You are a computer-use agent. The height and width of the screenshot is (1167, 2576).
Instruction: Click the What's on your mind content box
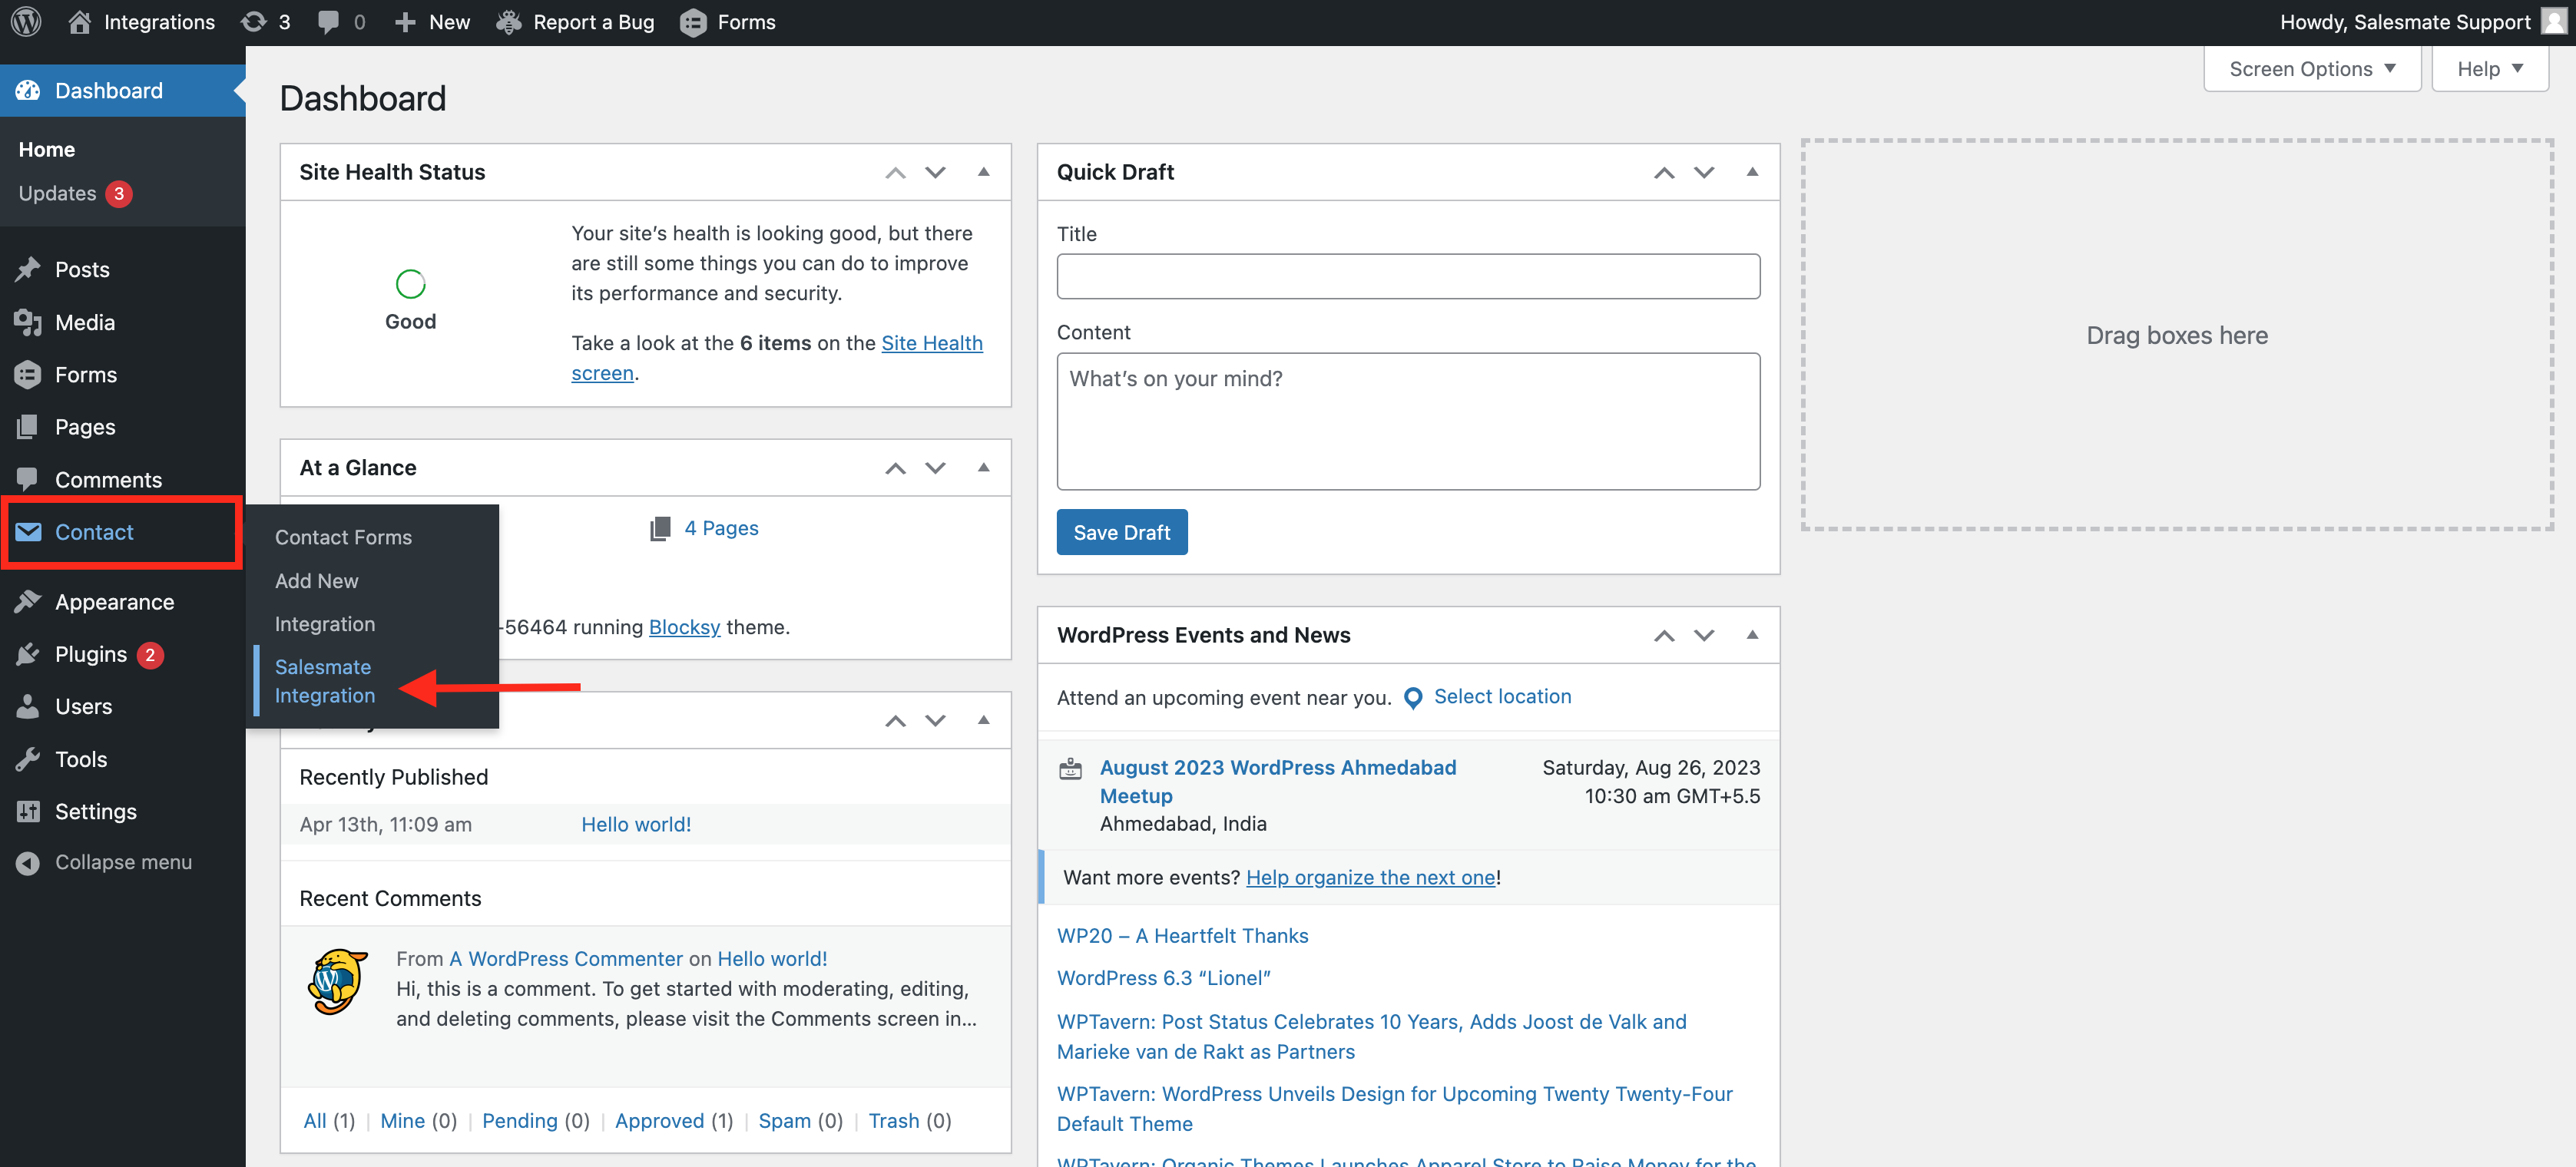(x=1408, y=421)
